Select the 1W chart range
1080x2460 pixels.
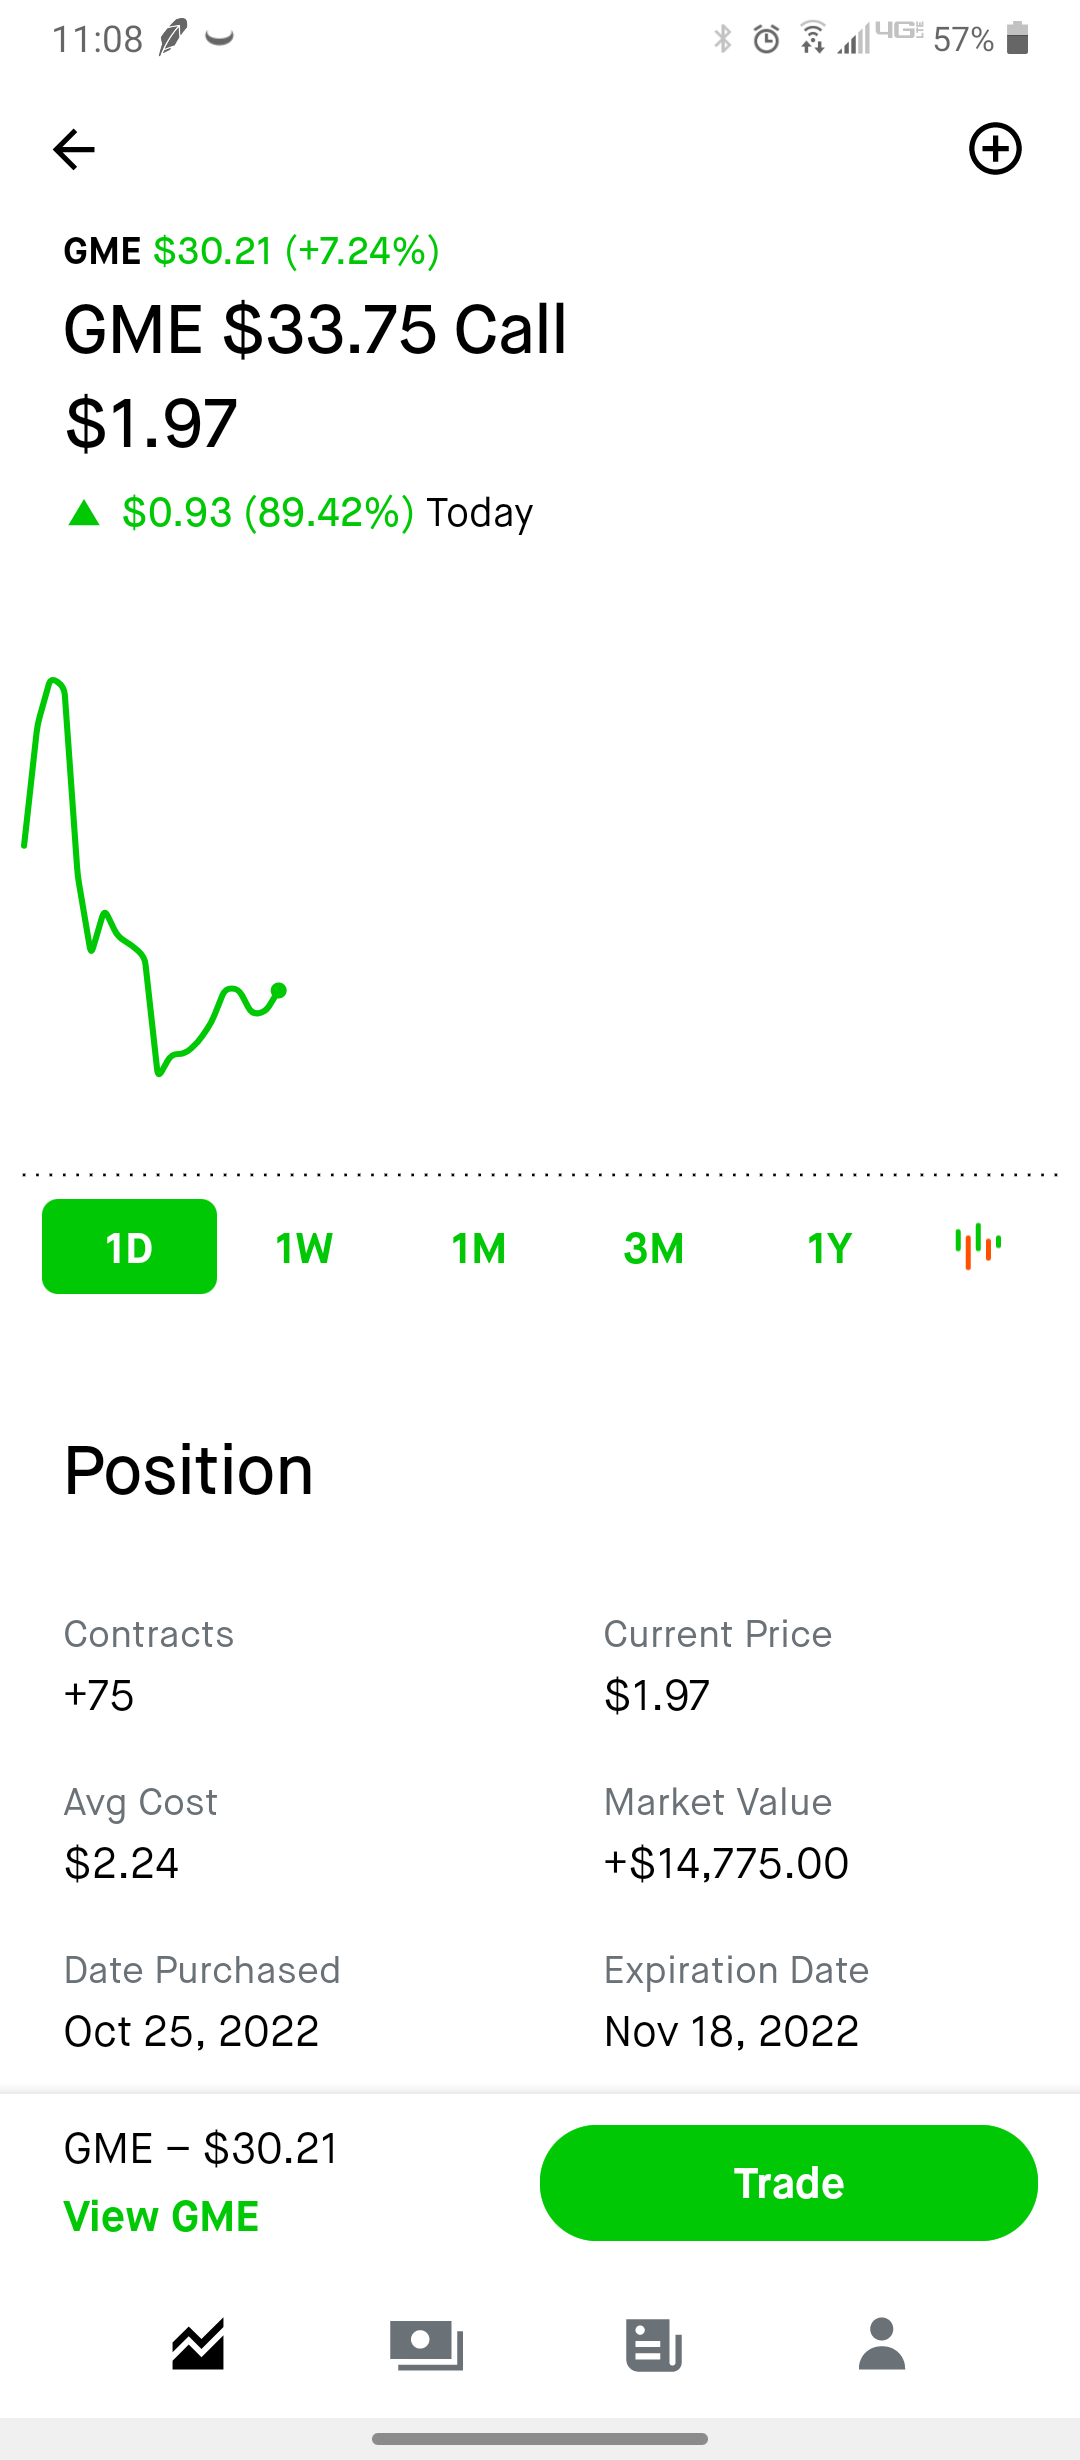pyautogui.click(x=304, y=1248)
